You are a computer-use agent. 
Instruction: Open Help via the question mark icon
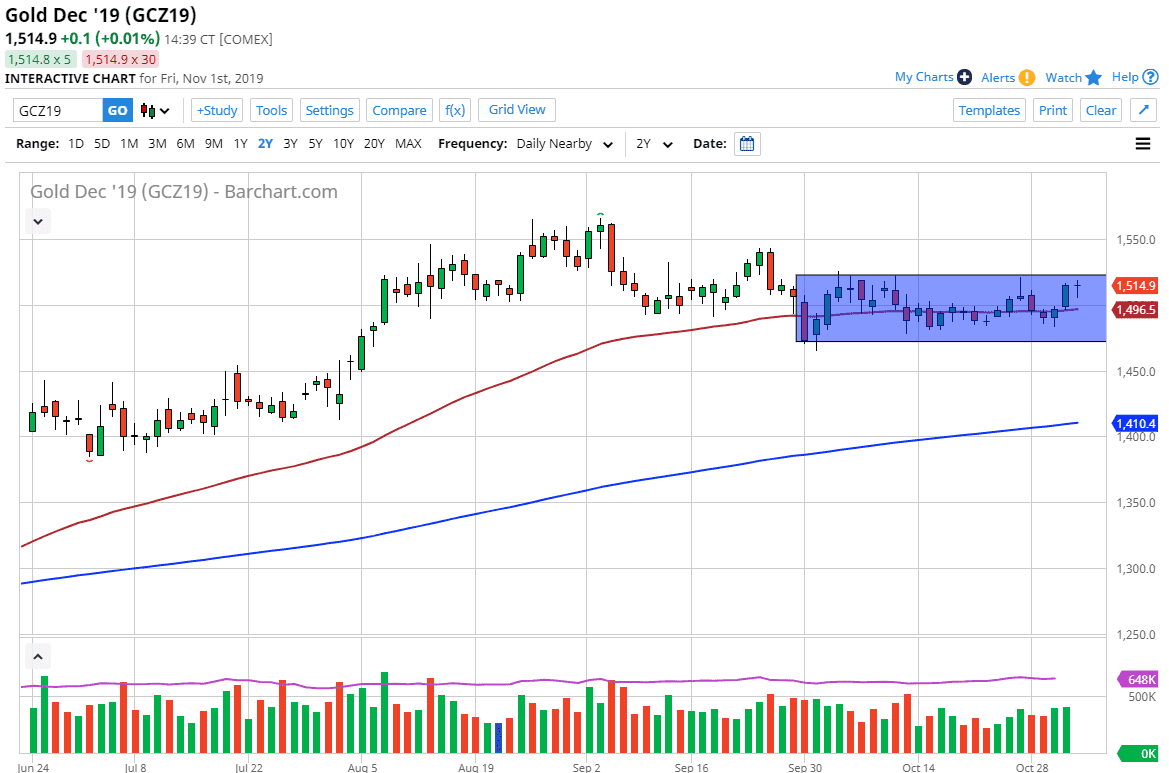point(1151,76)
